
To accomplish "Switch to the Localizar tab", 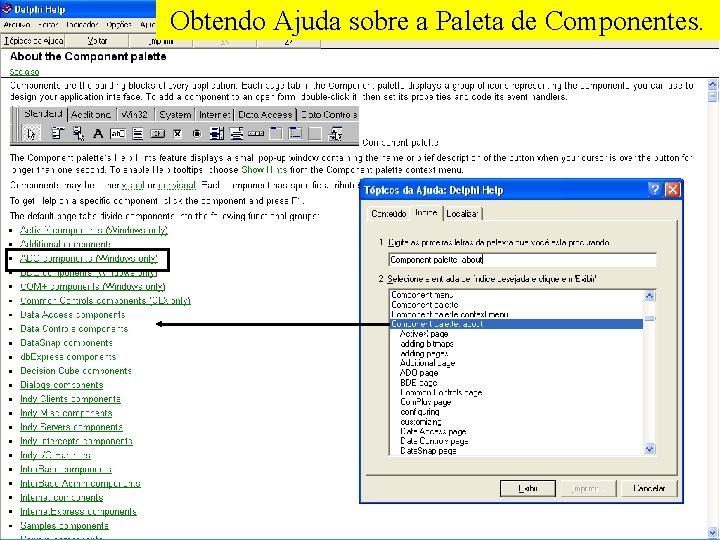I will point(463,214).
